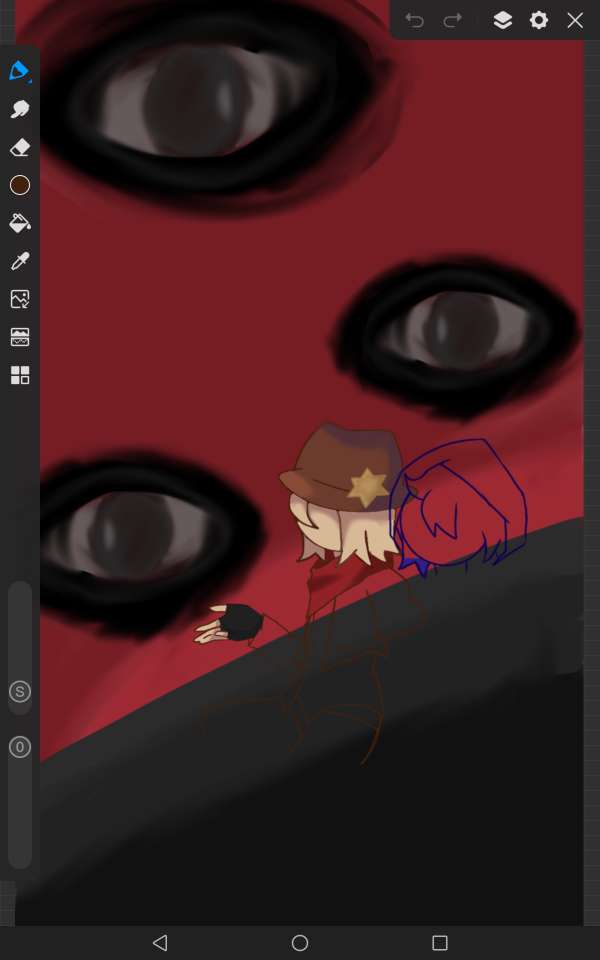Screen dimensions: 600x960
Task: Pick the eyedropper color sampler
Action: [x=20, y=261]
